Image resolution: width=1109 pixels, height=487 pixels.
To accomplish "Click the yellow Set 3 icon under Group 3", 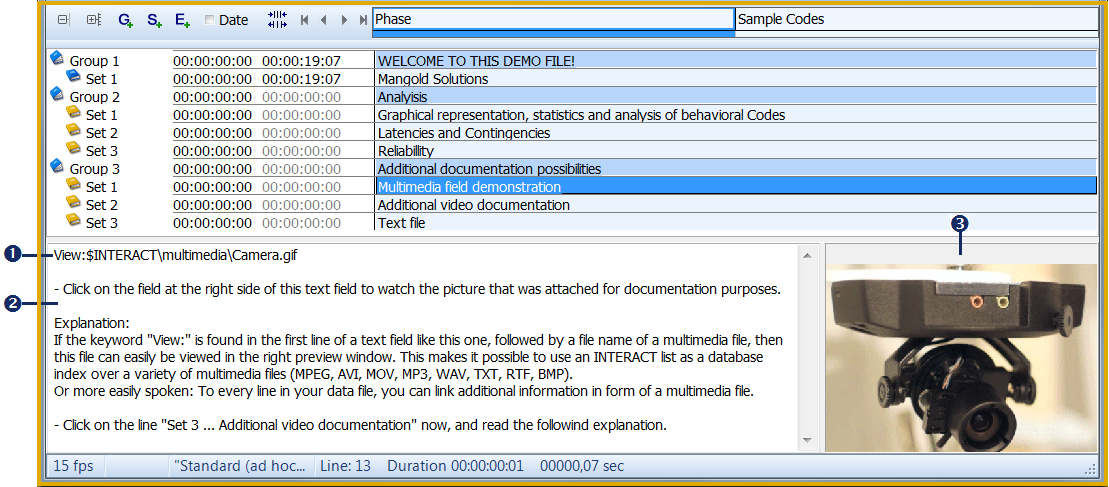I will 74,221.
